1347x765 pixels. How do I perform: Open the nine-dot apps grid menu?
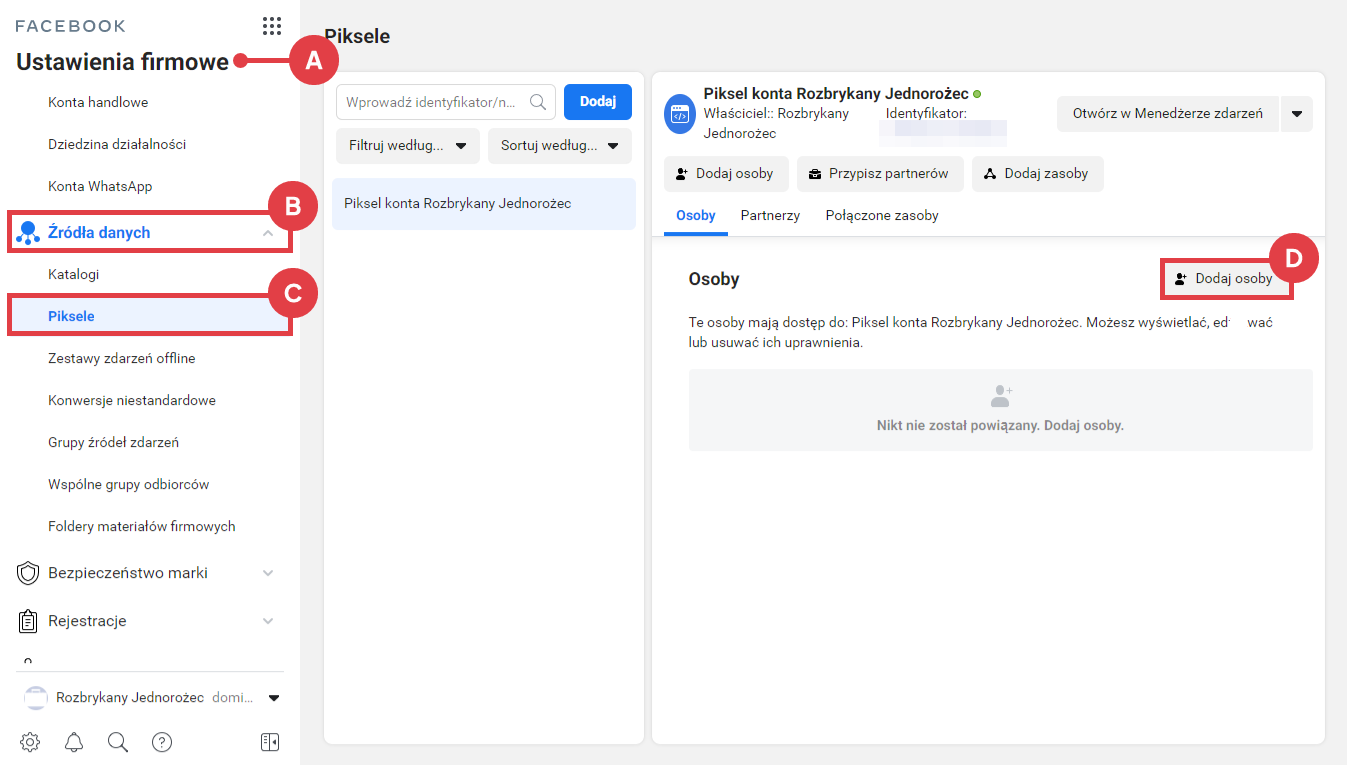(271, 26)
